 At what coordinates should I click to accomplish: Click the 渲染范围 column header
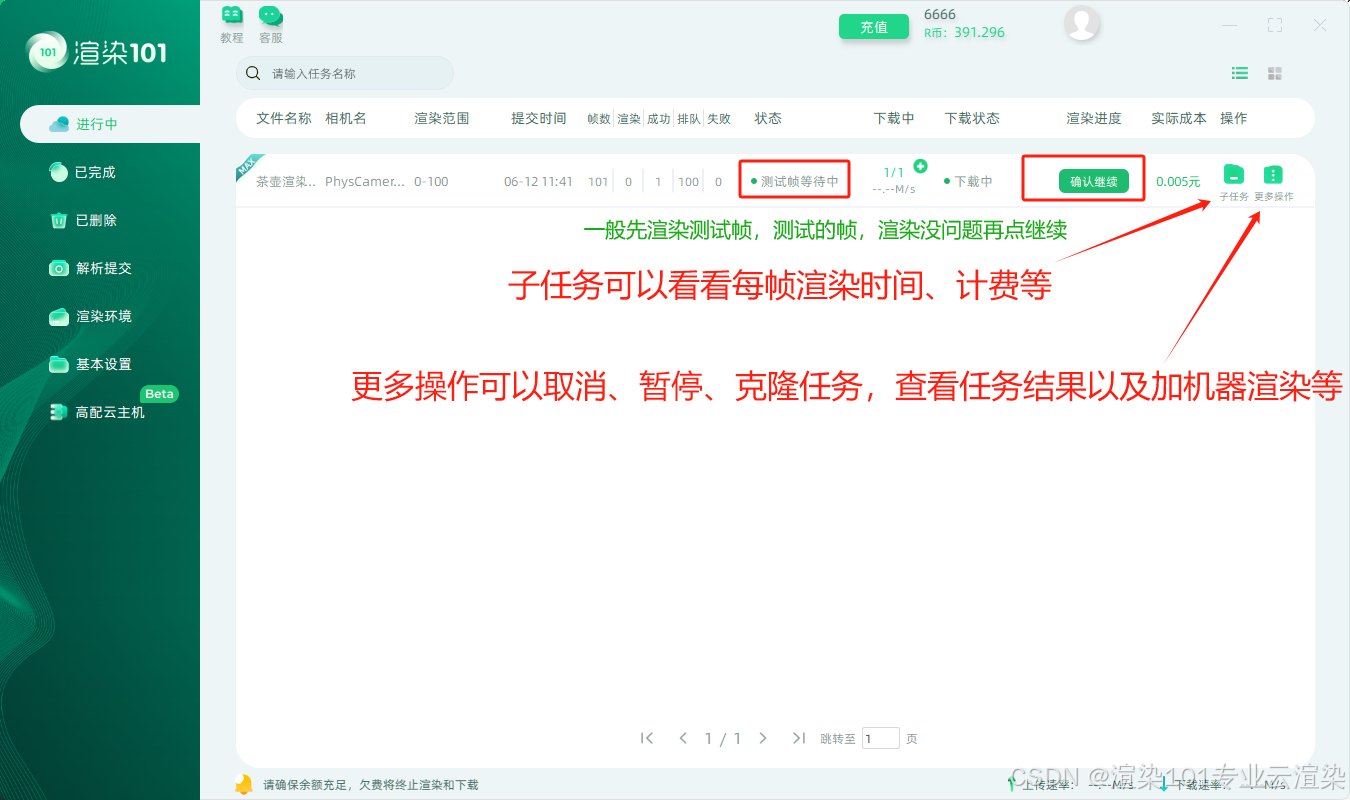(x=442, y=118)
